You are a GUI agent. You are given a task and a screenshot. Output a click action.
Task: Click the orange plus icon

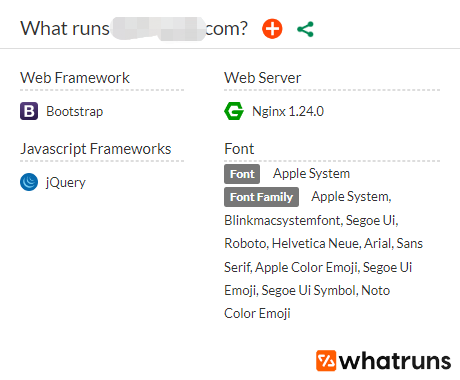pos(272,29)
